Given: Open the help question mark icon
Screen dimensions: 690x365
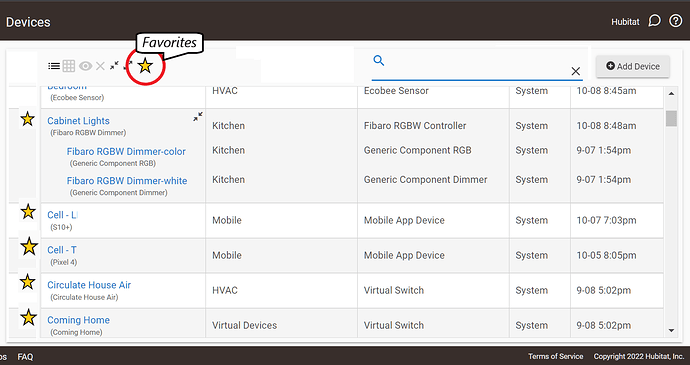Looking at the screenshot, I should (x=675, y=21).
